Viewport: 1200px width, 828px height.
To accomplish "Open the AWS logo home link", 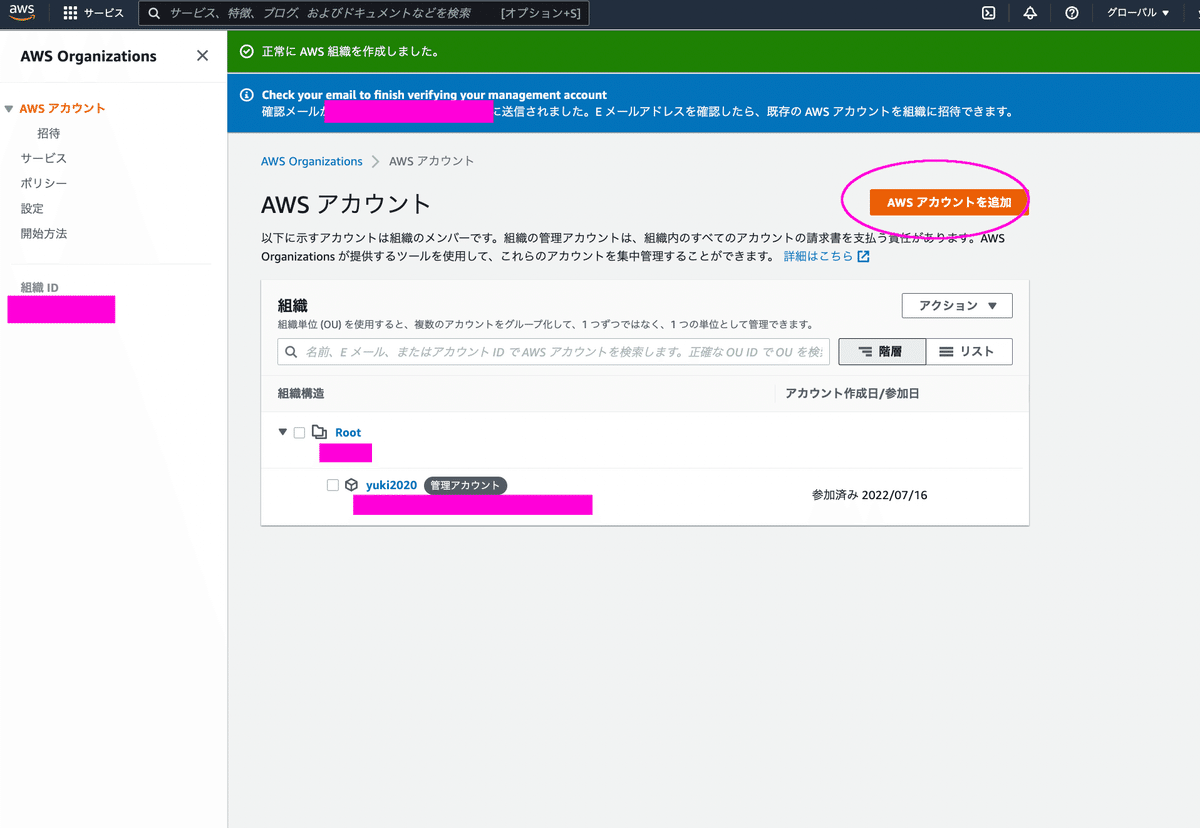I will coord(22,12).
